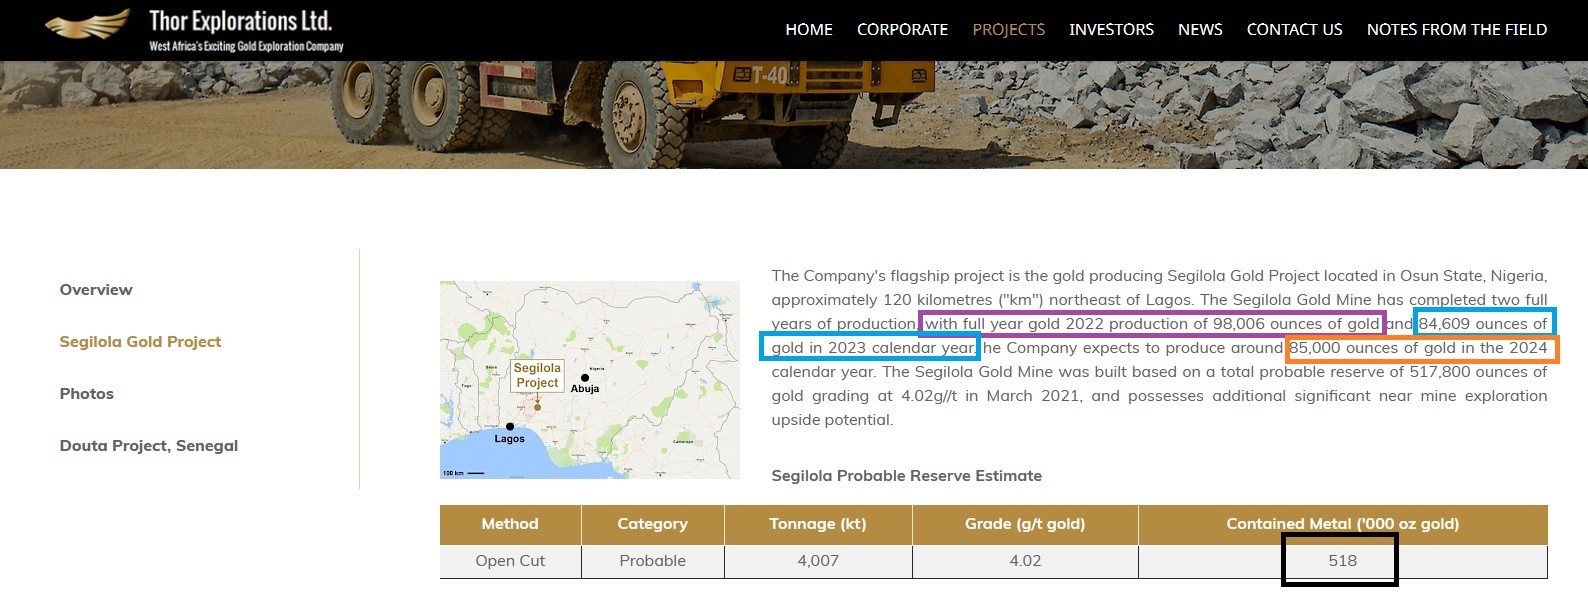Navigate to INVESTORS section
Image resolution: width=1588 pixels, height=609 pixels.
pyautogui.click(x=1111, y=30)
